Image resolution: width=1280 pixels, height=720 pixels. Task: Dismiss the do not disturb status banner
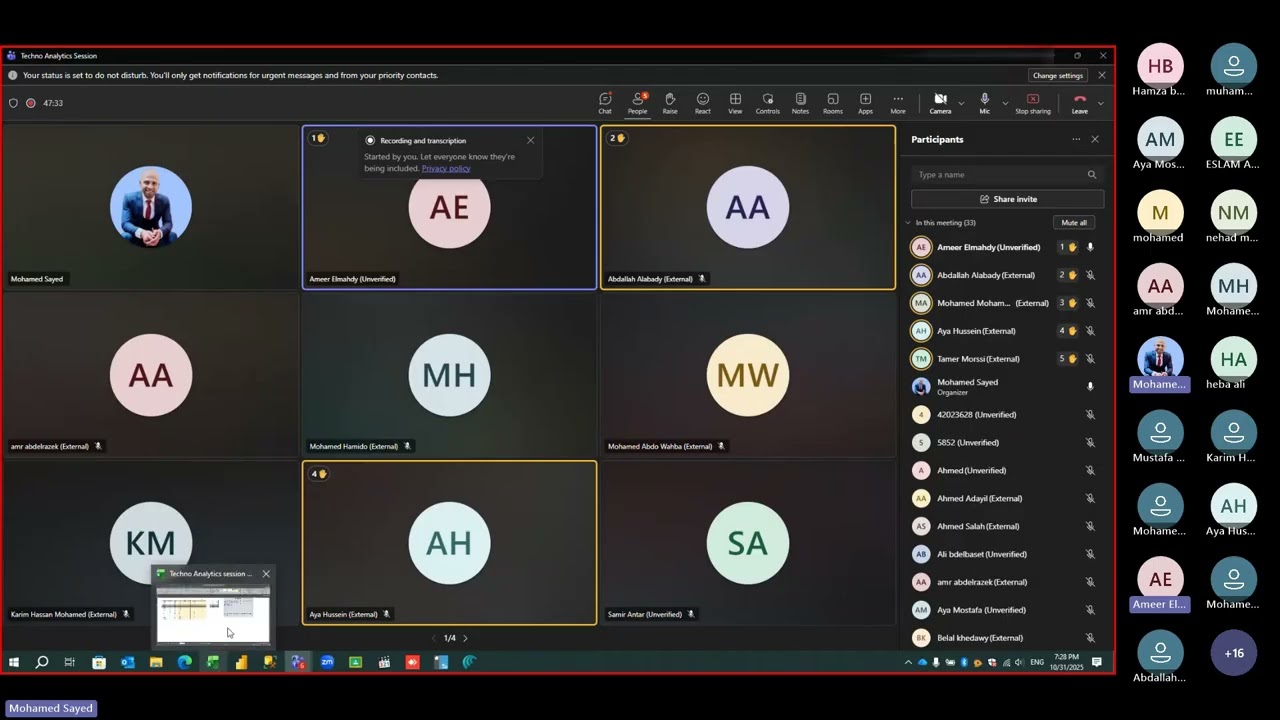[1102, 75]
